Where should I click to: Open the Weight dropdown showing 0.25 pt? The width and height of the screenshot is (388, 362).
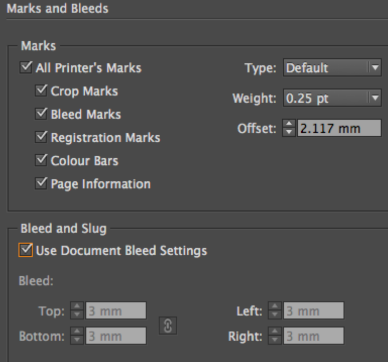(332, 98)
